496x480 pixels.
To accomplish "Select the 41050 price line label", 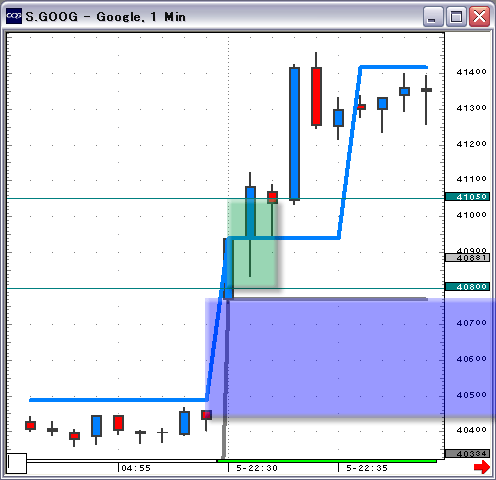I will [467, 197].
